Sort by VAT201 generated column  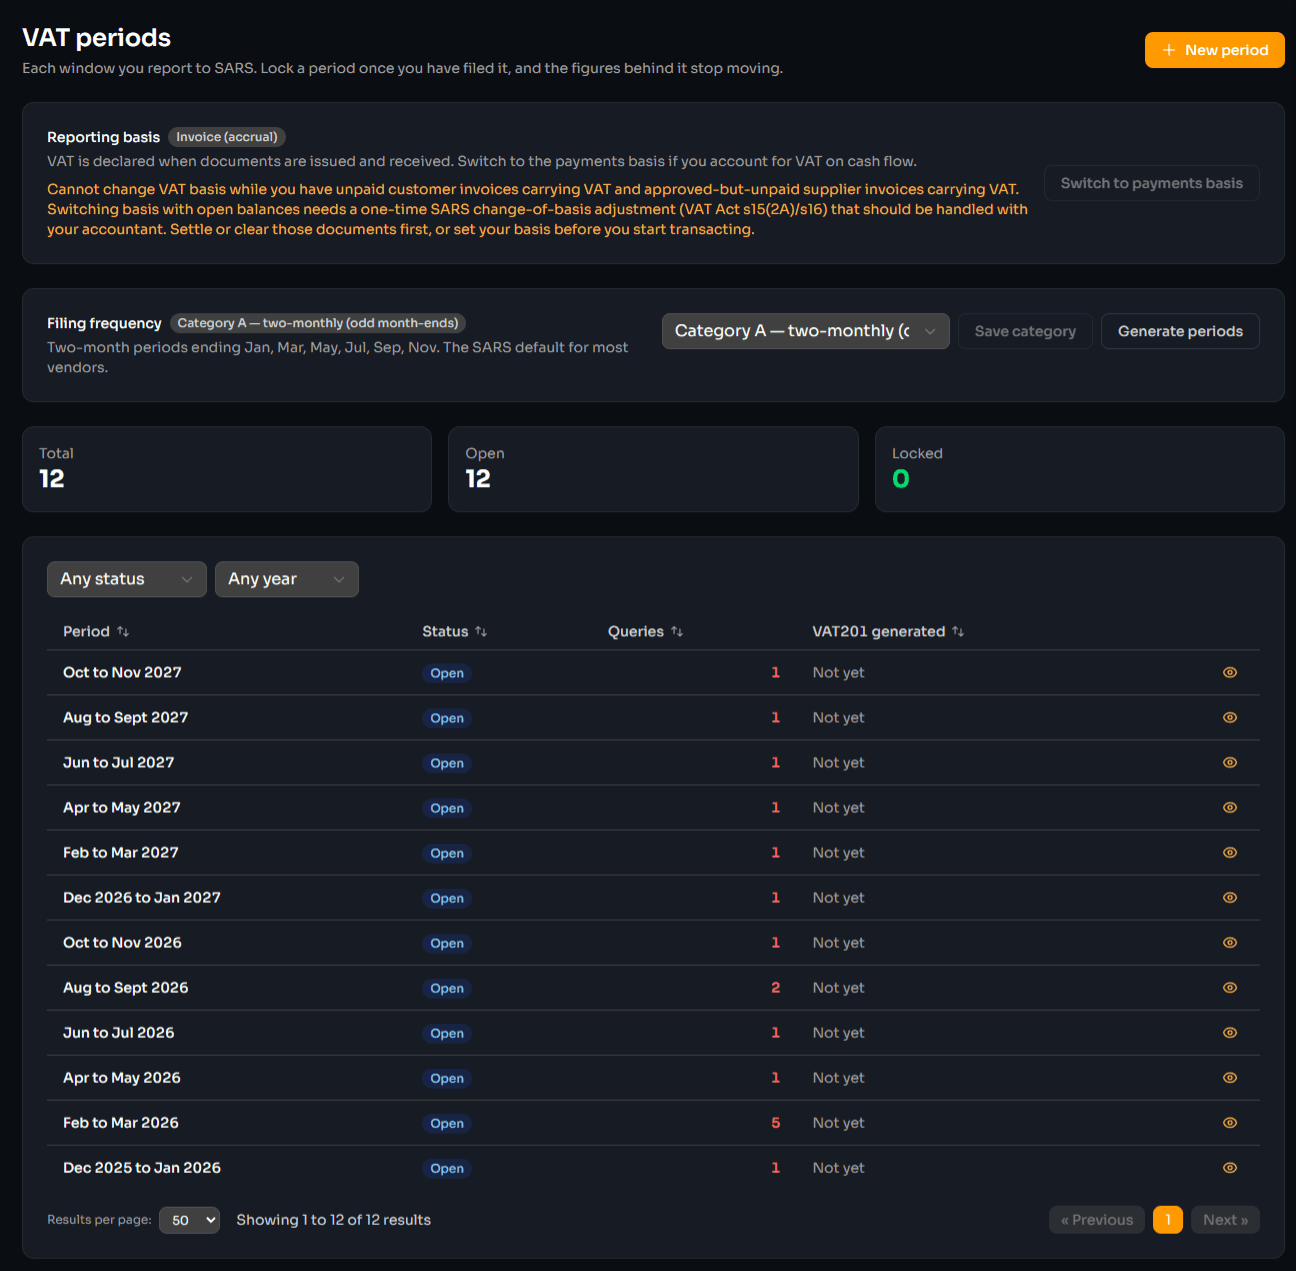point(888,632)
